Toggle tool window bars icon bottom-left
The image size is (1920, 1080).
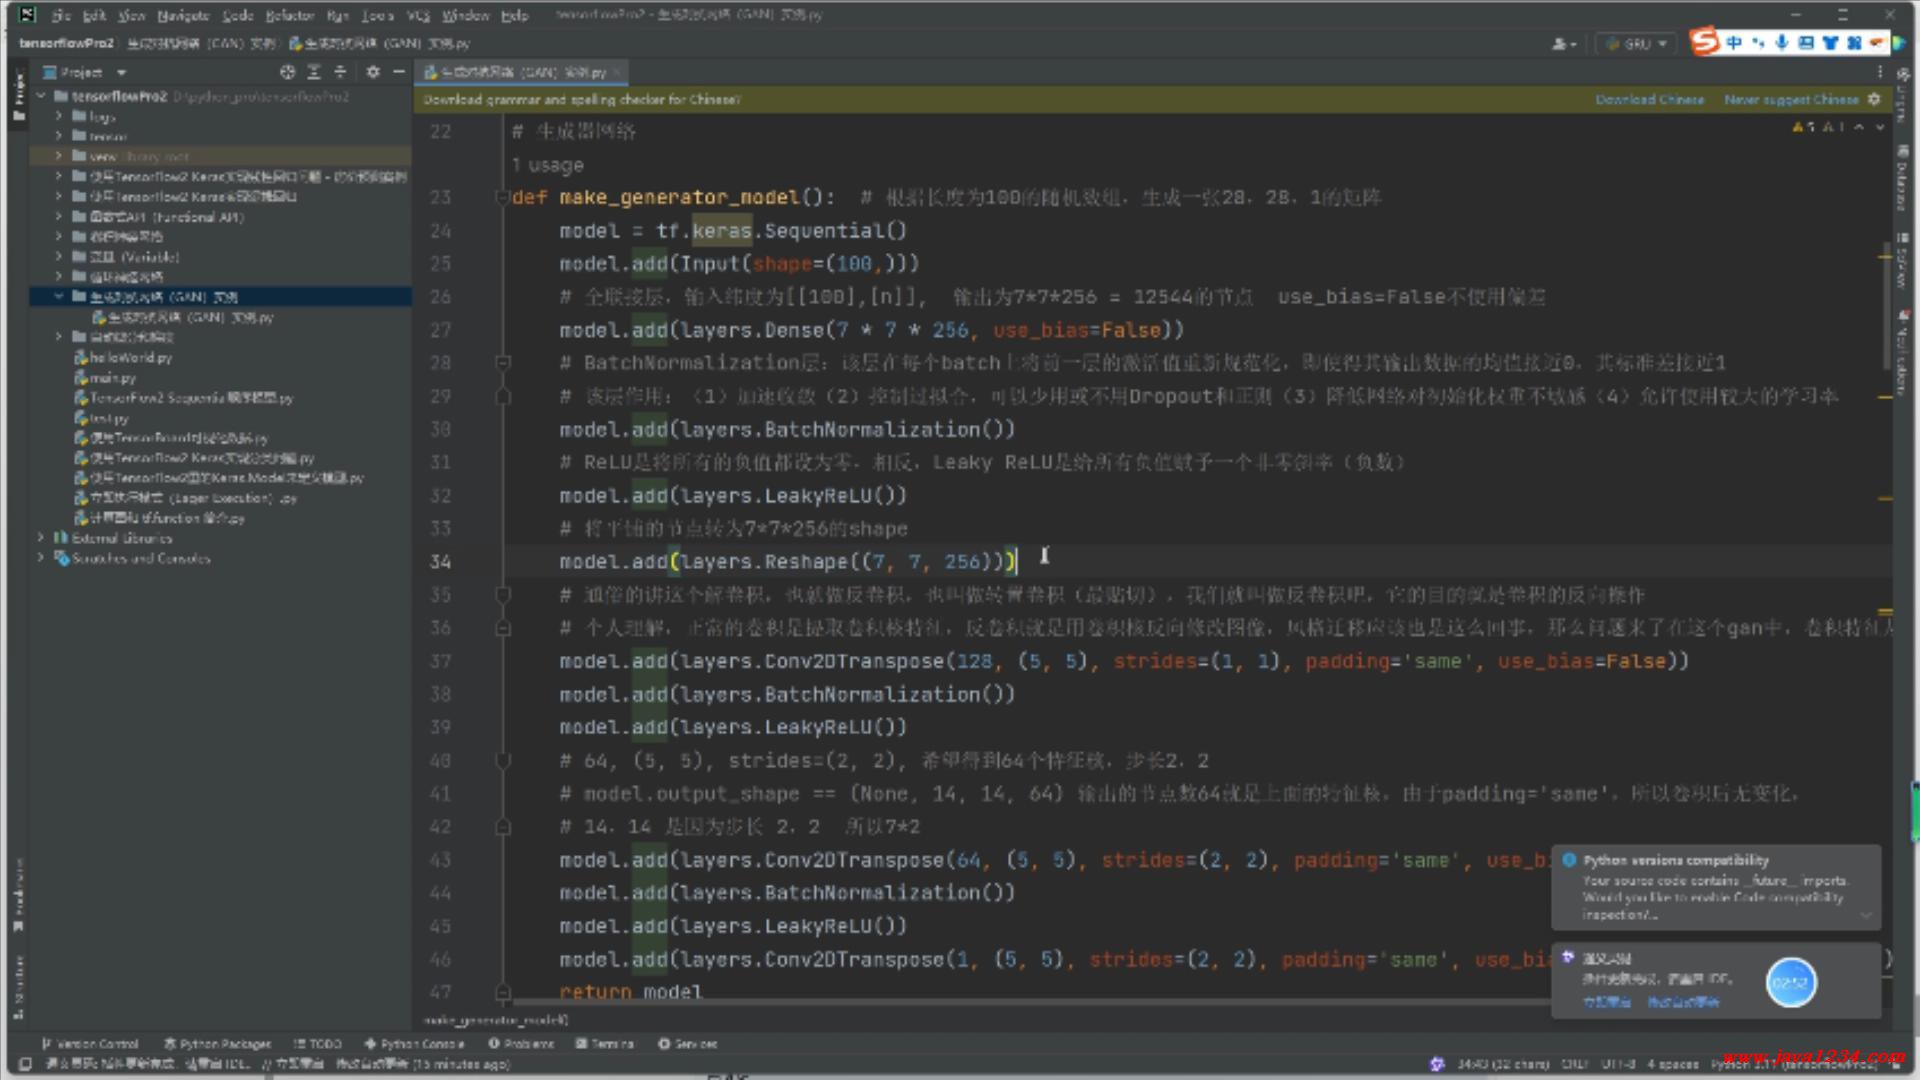[x=25, y=1064]
